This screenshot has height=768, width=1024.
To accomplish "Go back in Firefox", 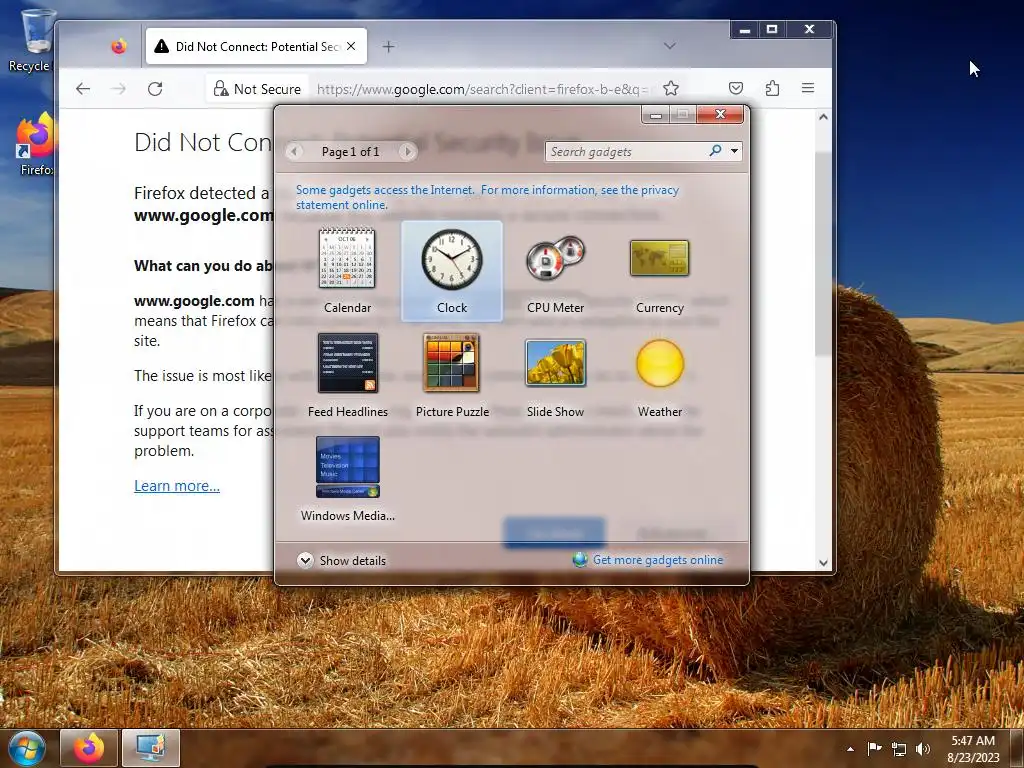I will click(x=83, y=89).
